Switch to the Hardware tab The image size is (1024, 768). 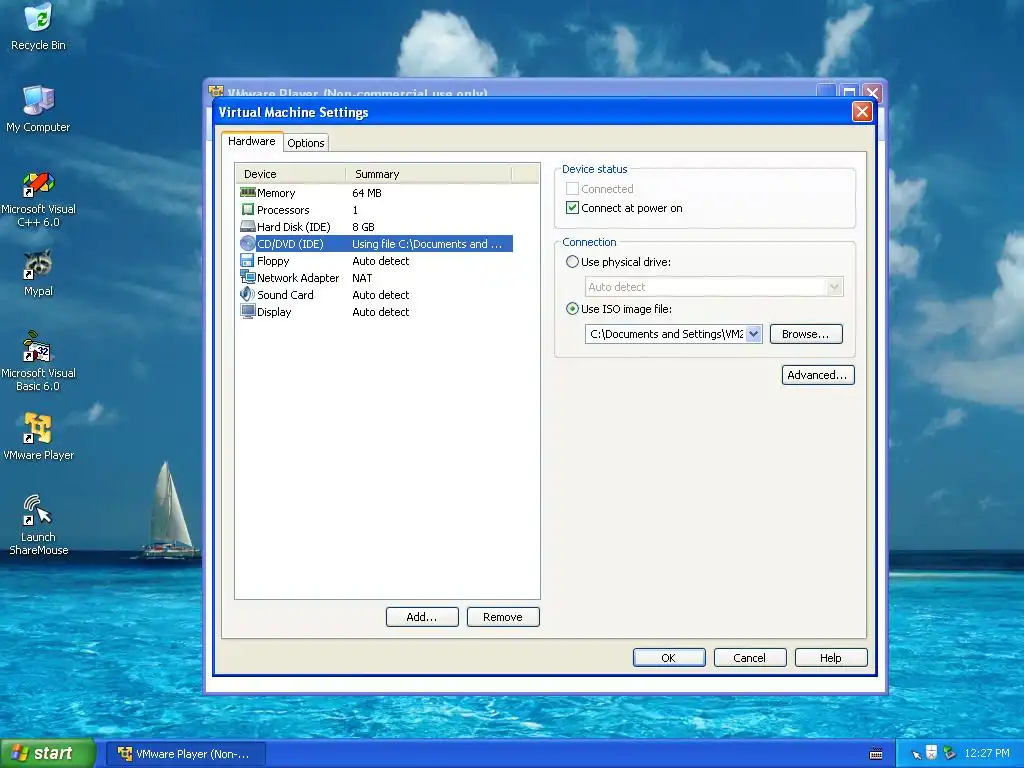click(252, 141)
